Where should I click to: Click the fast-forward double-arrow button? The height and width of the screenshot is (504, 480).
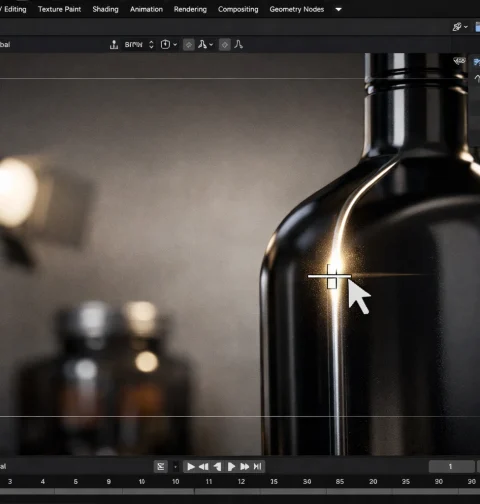coord(245,466)
